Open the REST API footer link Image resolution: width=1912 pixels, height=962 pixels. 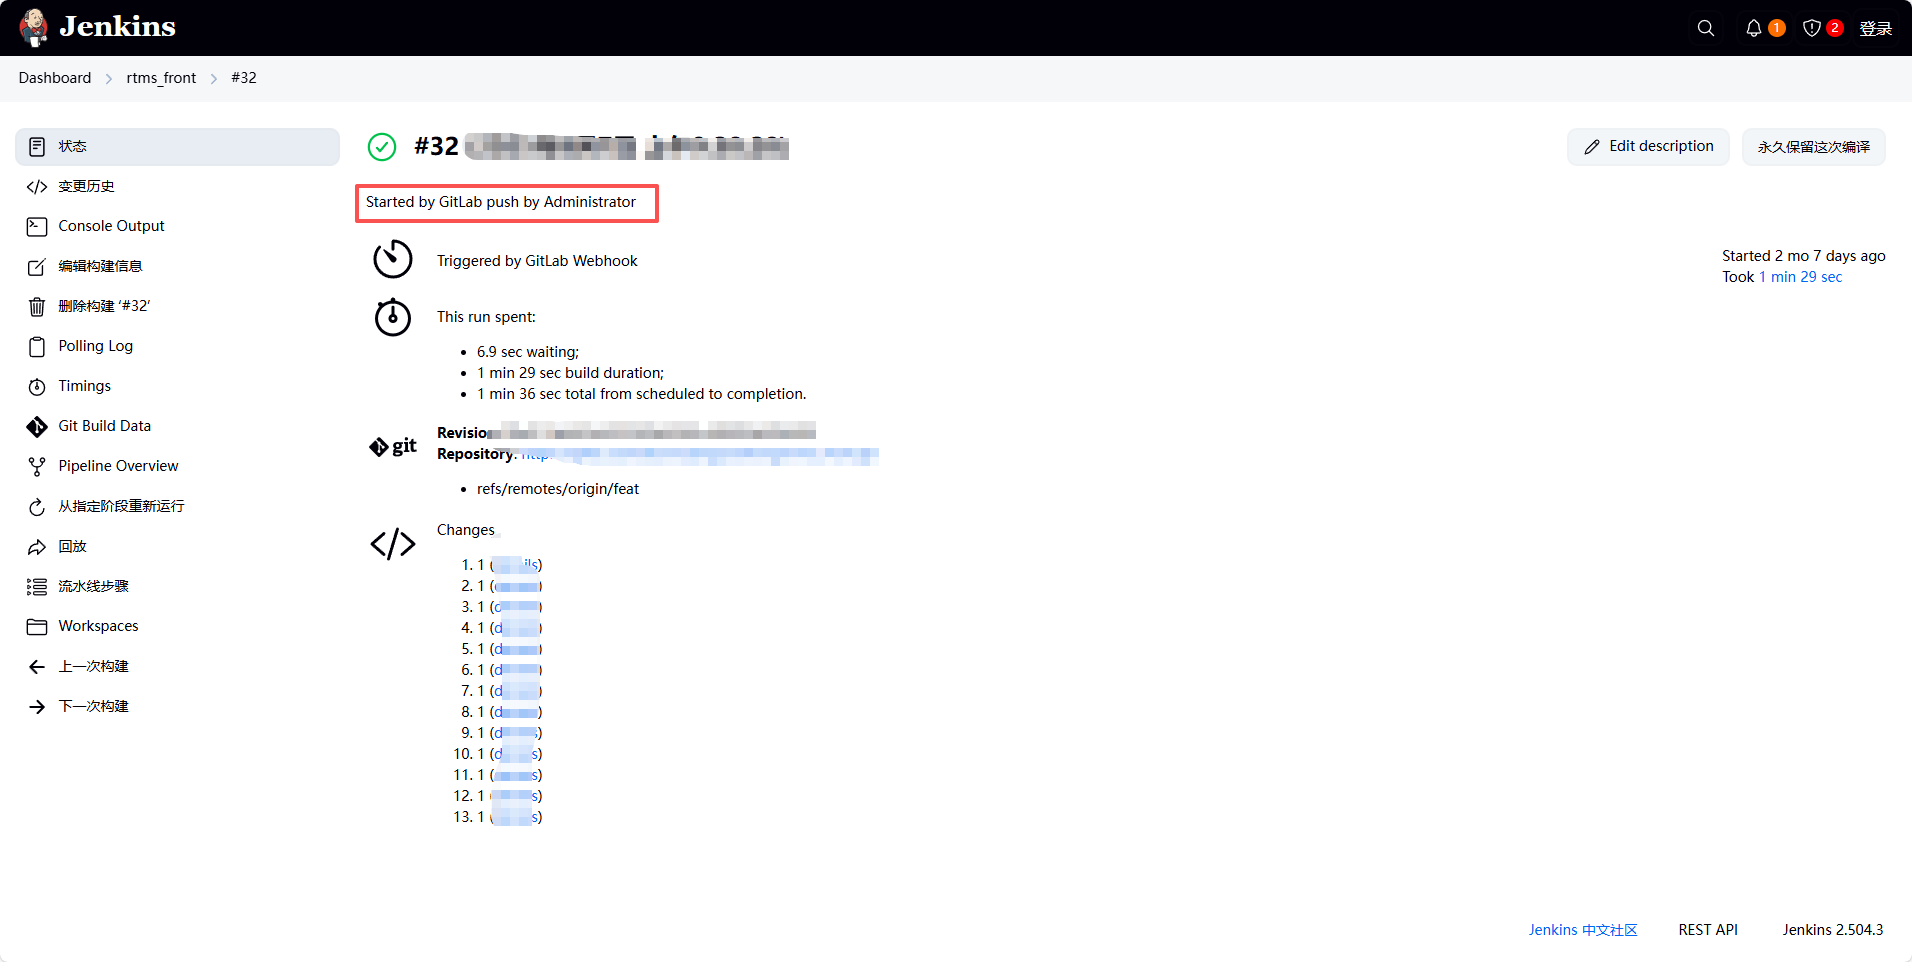point(1708,930)
